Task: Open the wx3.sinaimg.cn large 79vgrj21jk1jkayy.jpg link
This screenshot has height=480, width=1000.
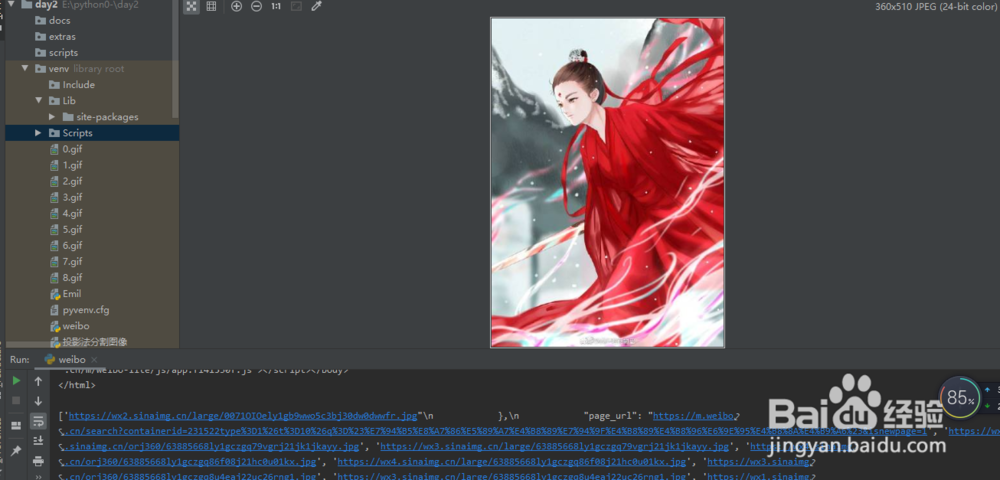Action: (x=554, y=446)
